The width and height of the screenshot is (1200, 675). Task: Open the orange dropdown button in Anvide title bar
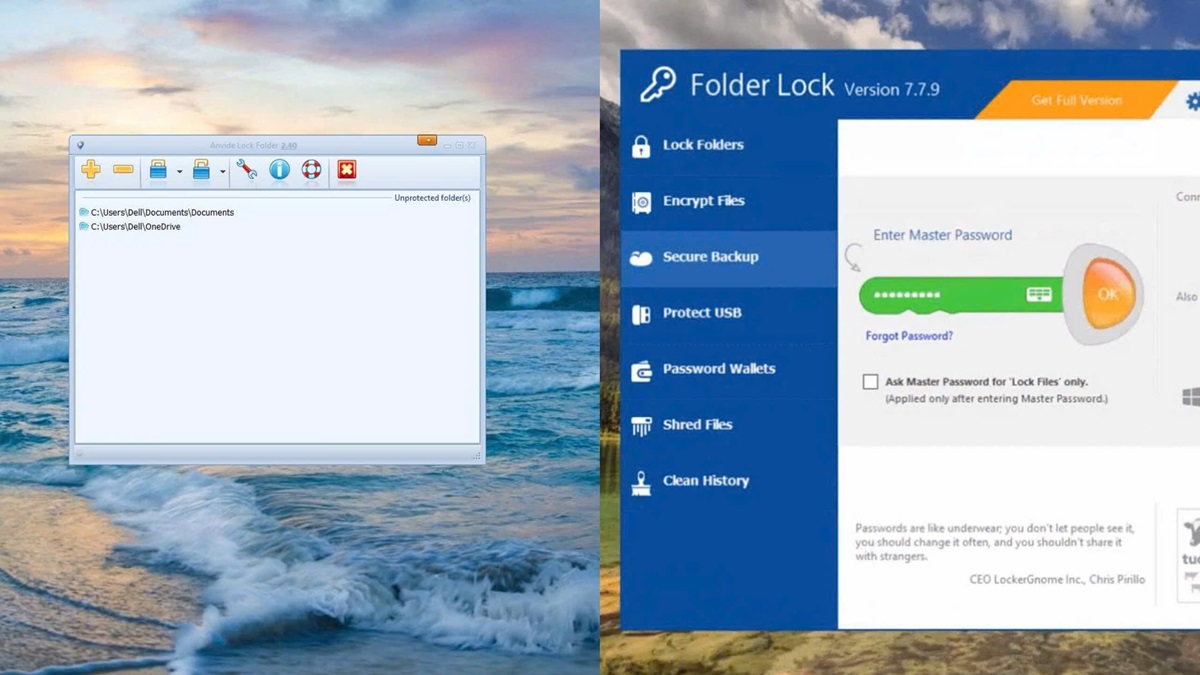[x=427, y=141]
